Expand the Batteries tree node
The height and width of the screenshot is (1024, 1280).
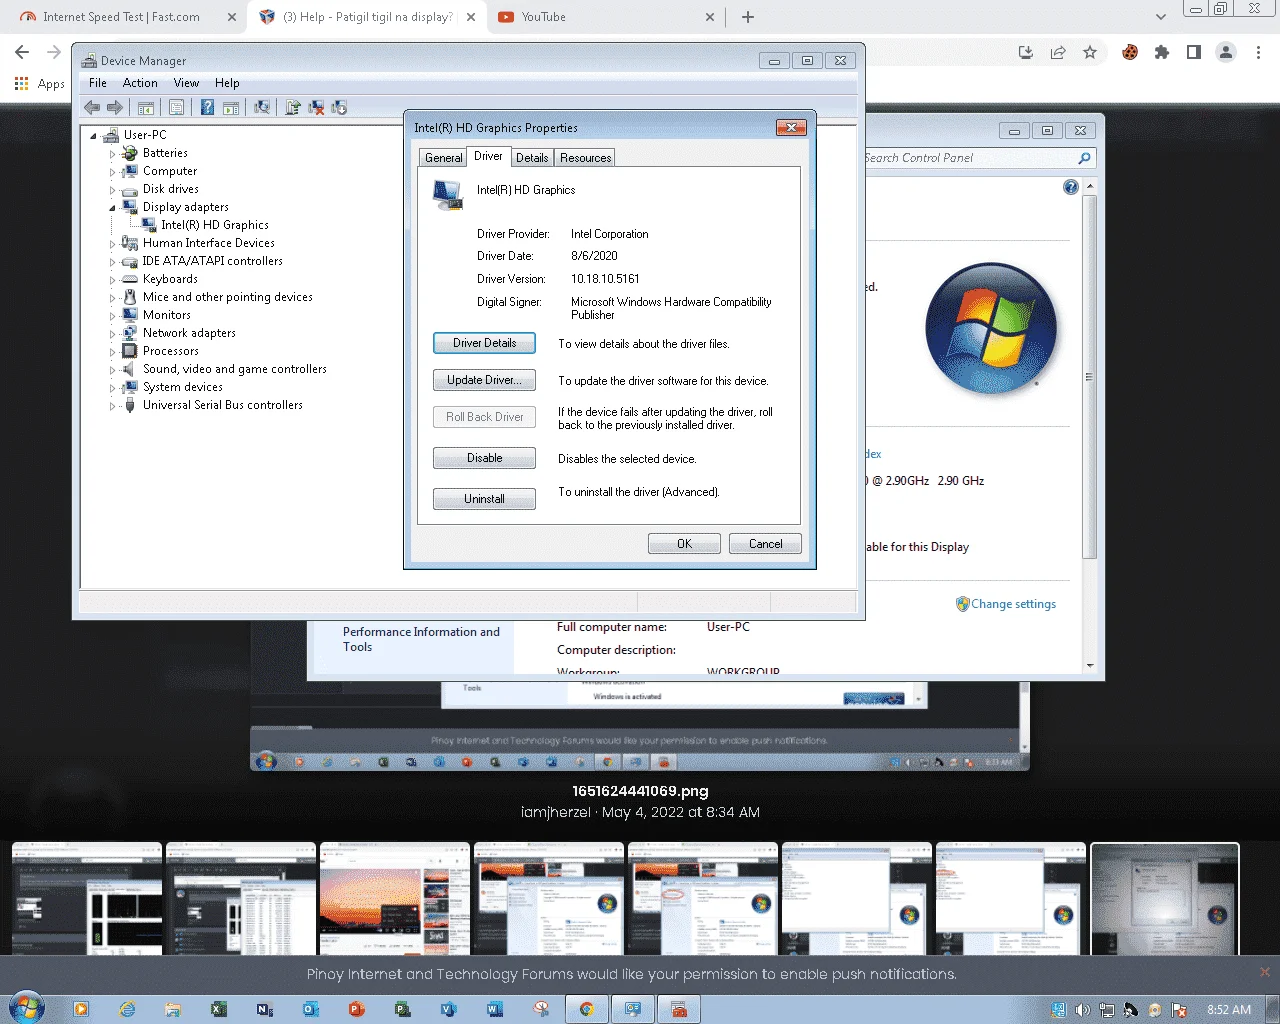112,154
